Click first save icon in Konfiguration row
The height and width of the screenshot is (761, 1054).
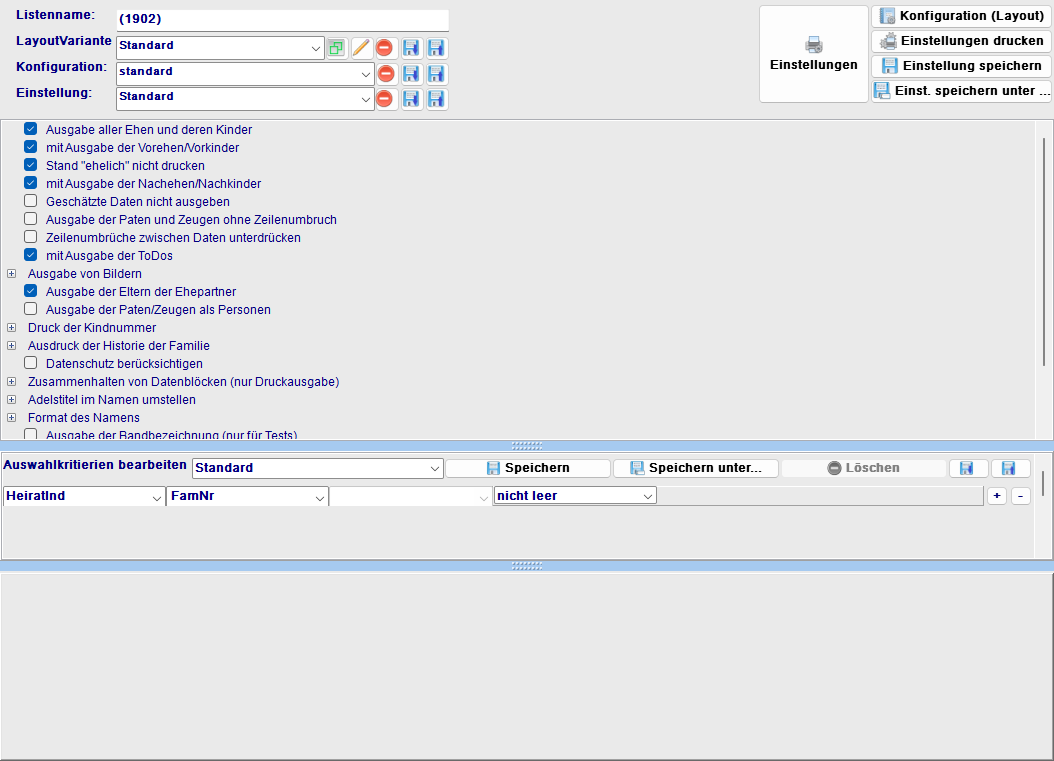411,74
